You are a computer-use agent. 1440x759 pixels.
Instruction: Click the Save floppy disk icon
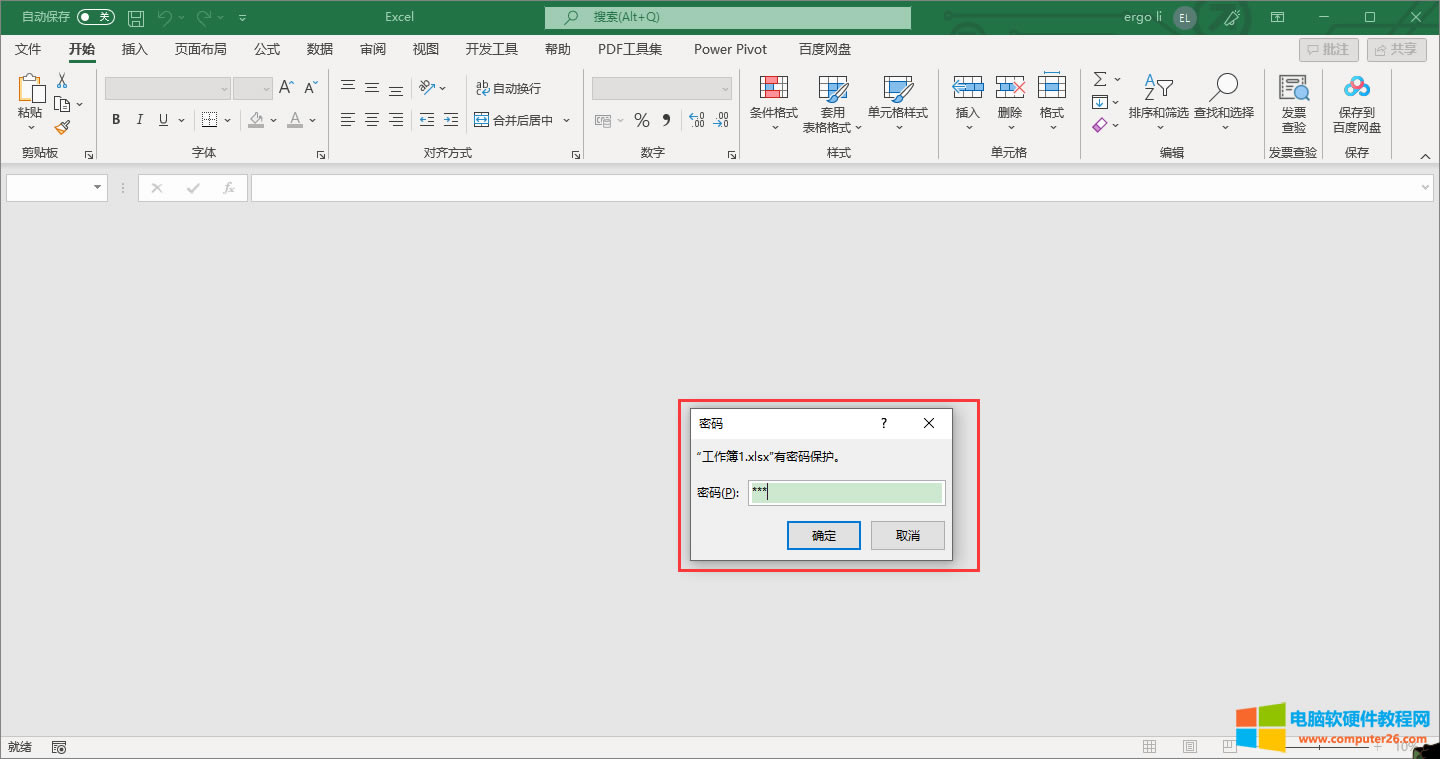point(136,17)
